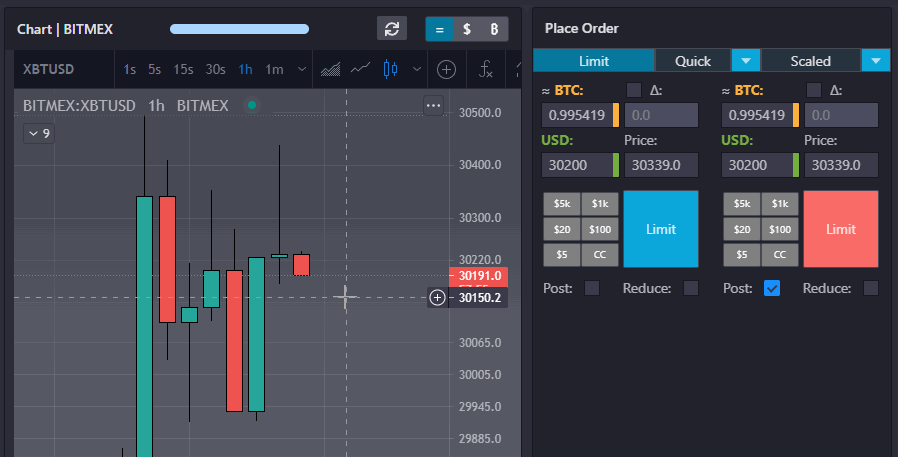Click the green buy-side USD color bar
Image resolution: width=898 pixels, height=457 pixels.
[x=616, y=165]
